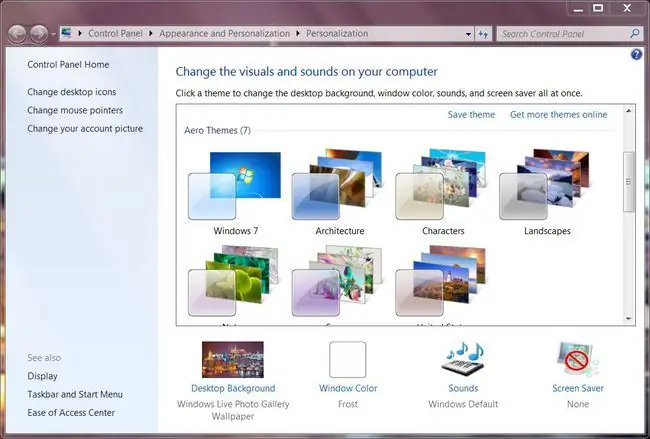Image resolution: width=650 pixels, height=439 pixels.
Task: Close the Personalization window
Action: pos(627,8)
